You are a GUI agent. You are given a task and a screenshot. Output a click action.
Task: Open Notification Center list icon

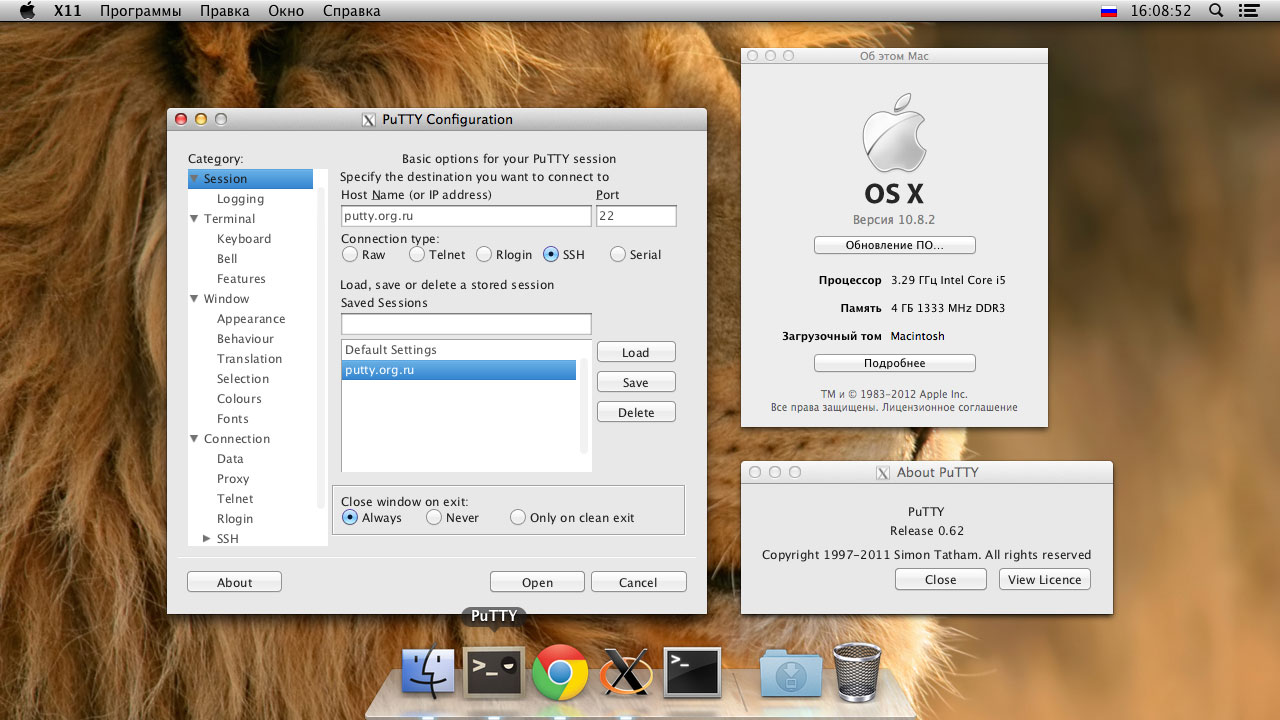1247,11
